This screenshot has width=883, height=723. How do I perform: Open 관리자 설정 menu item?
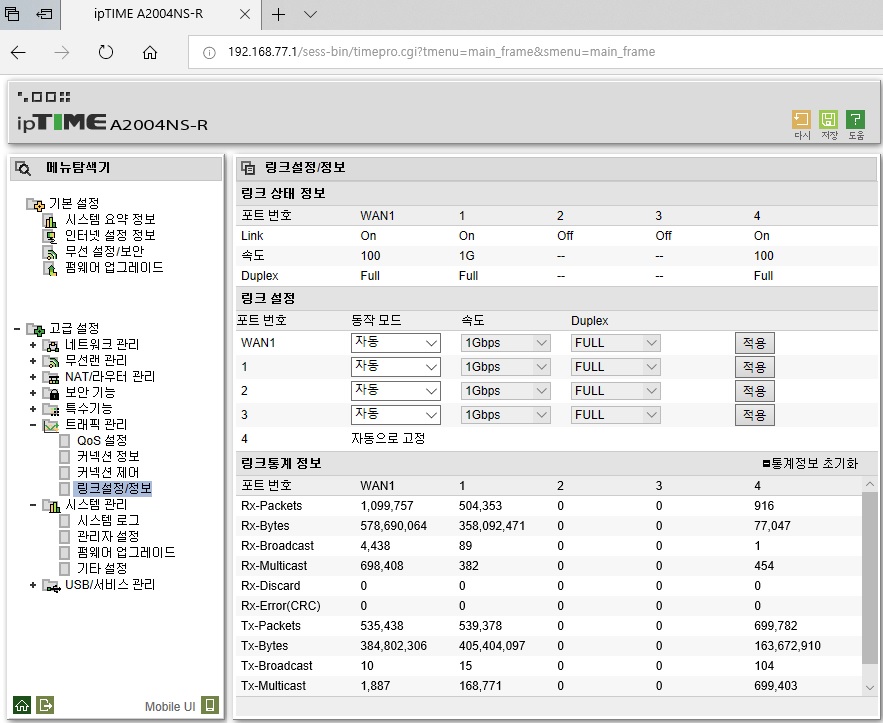click(108, 536)
